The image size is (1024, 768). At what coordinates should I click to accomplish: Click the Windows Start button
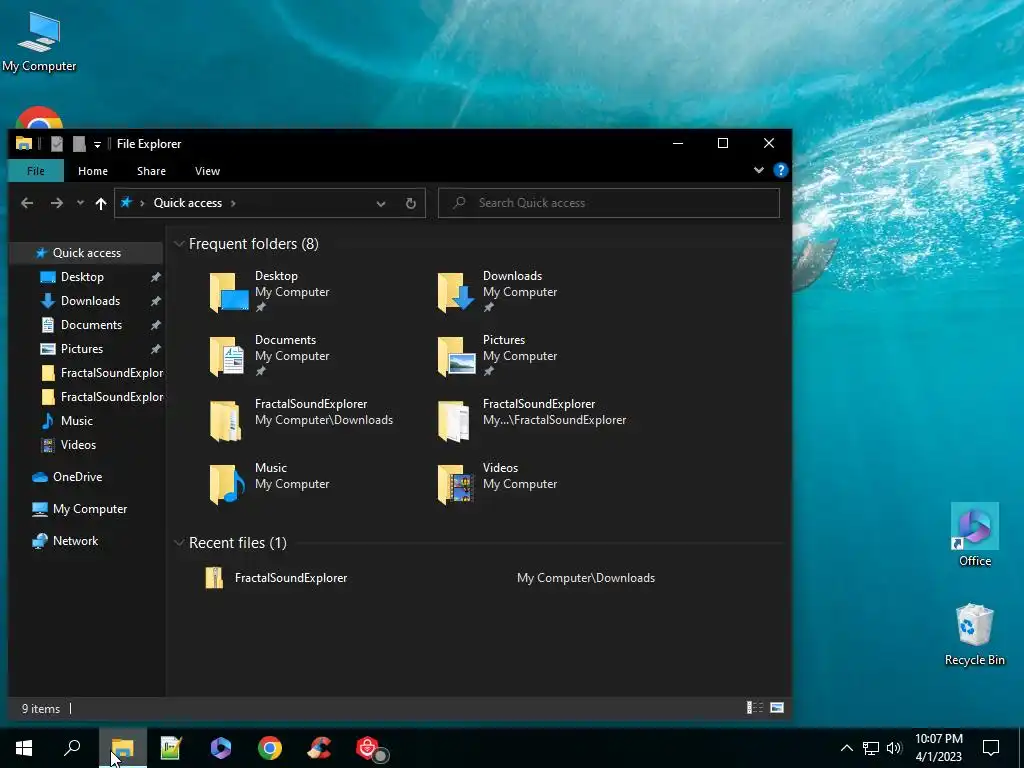coord(24,748)
